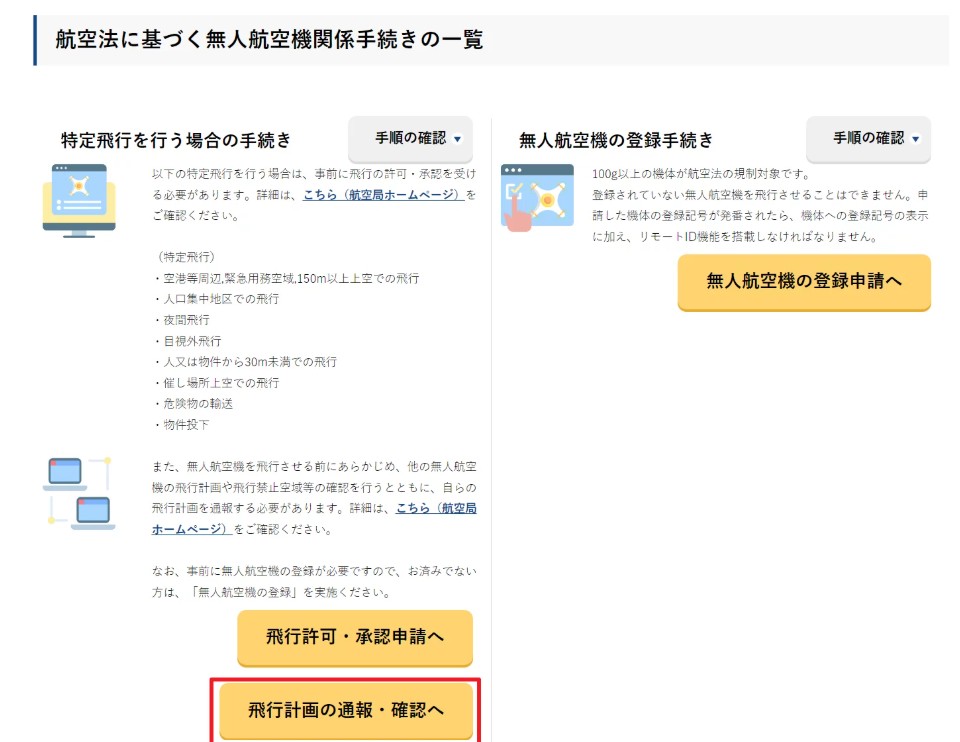Select the 目視外飛行 list item
960x742 pixels.
(188, 341)
